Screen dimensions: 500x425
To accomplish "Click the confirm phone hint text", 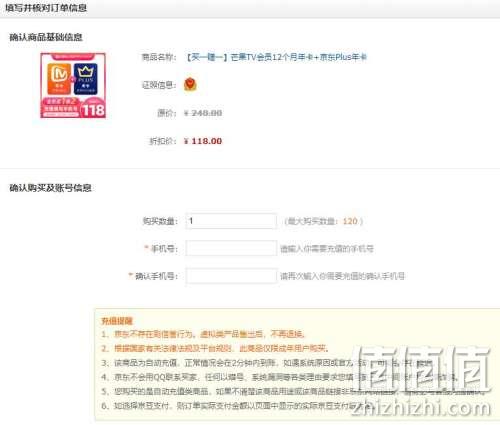I will click(342, 276).
